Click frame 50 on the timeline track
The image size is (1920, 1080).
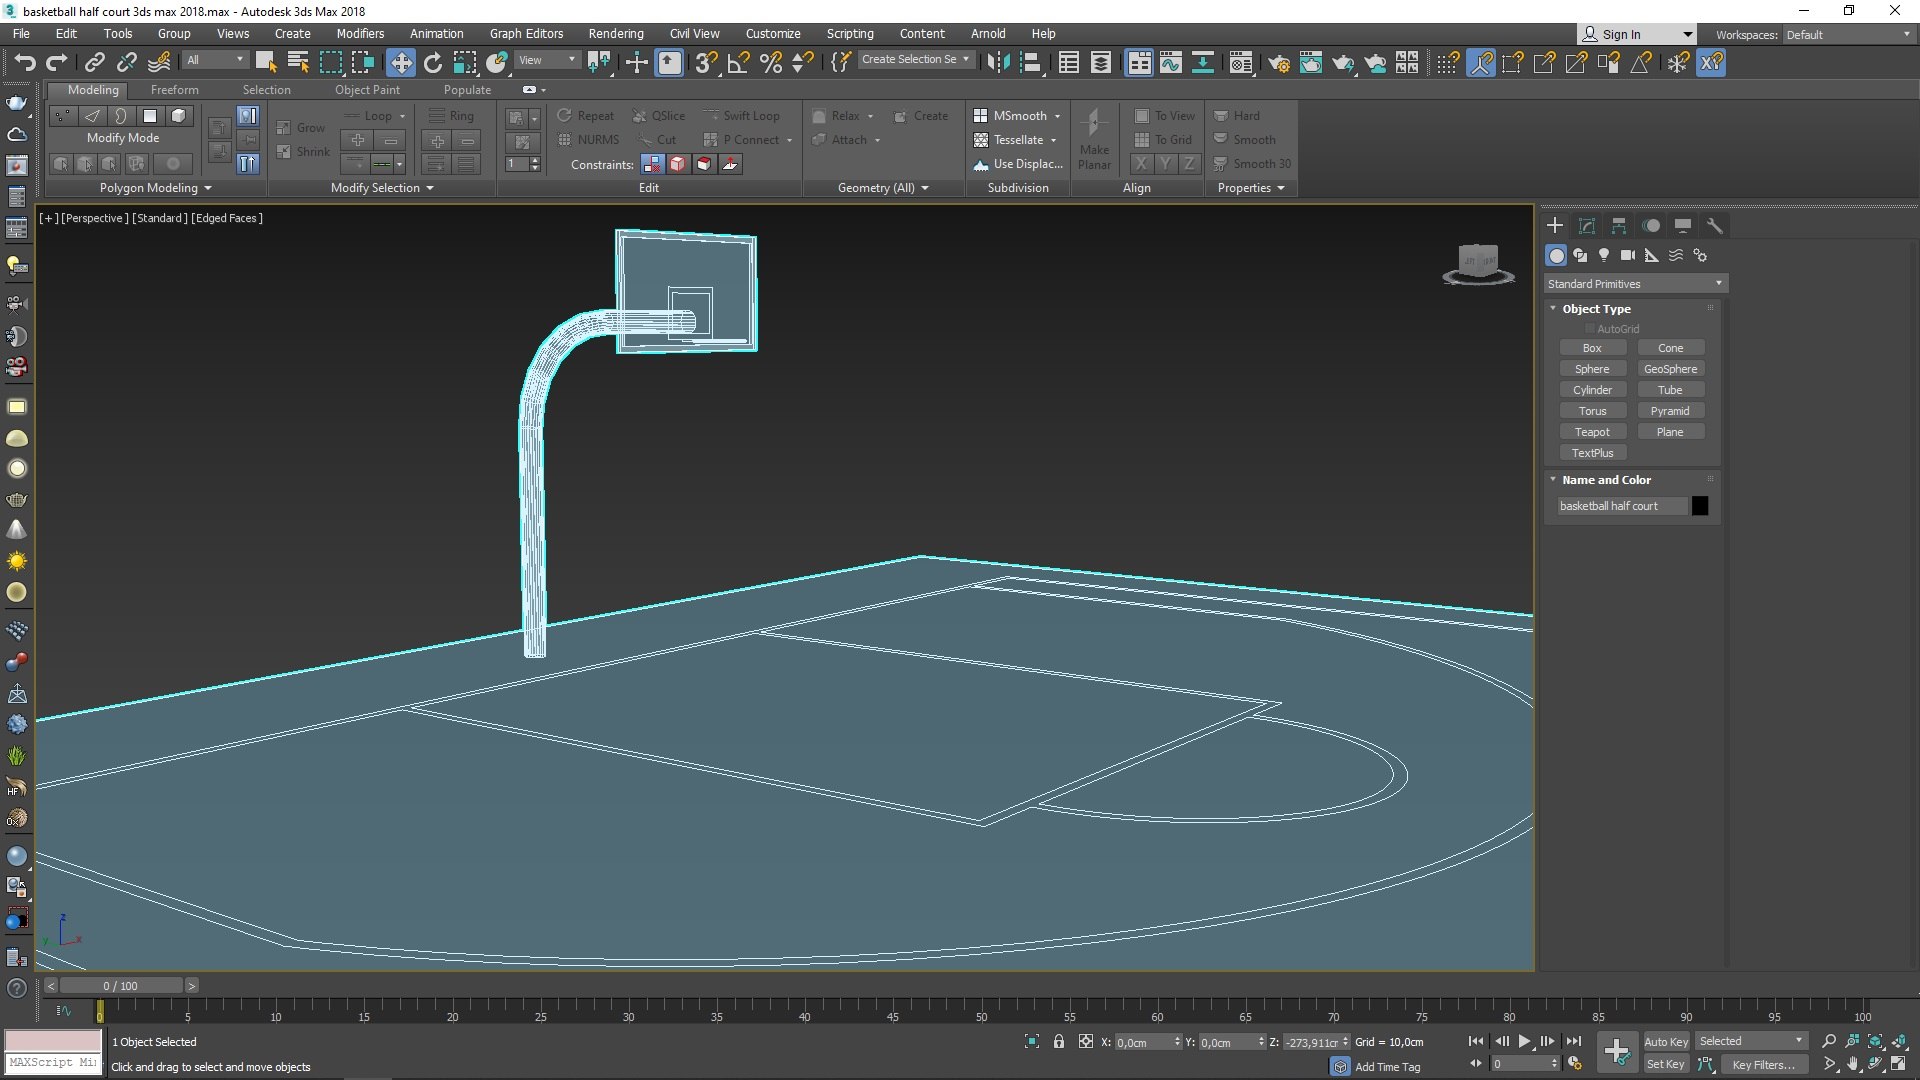pos(981,1012)
